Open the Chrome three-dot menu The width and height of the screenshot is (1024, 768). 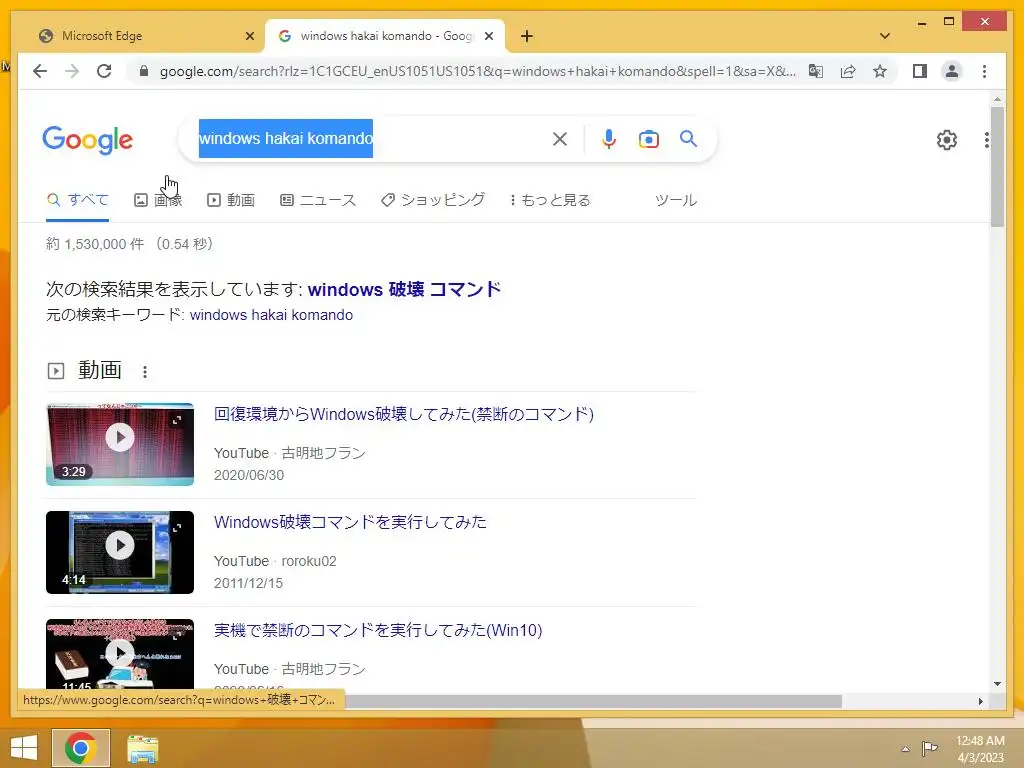[984, 71]
